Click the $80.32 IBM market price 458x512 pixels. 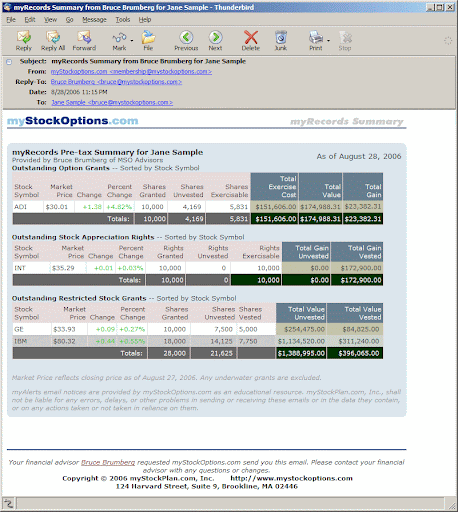[64, 341]
